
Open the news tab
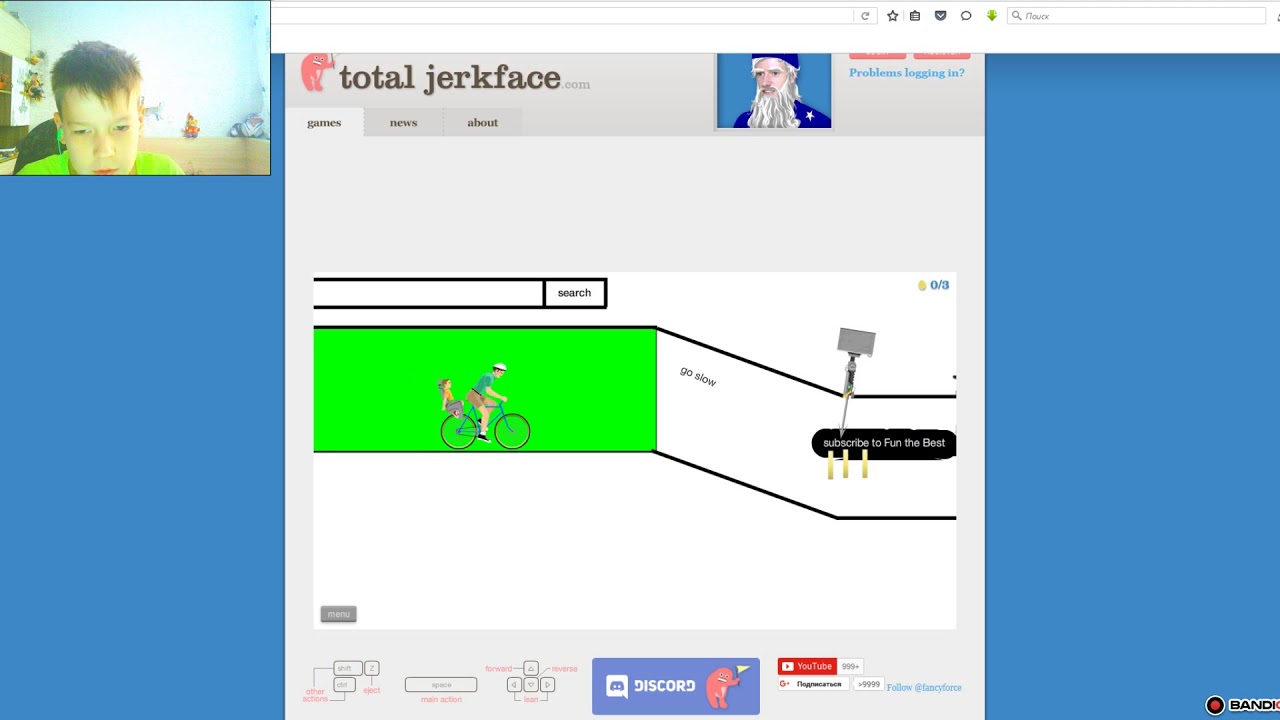pyautogui.click(x=403, y=123)
